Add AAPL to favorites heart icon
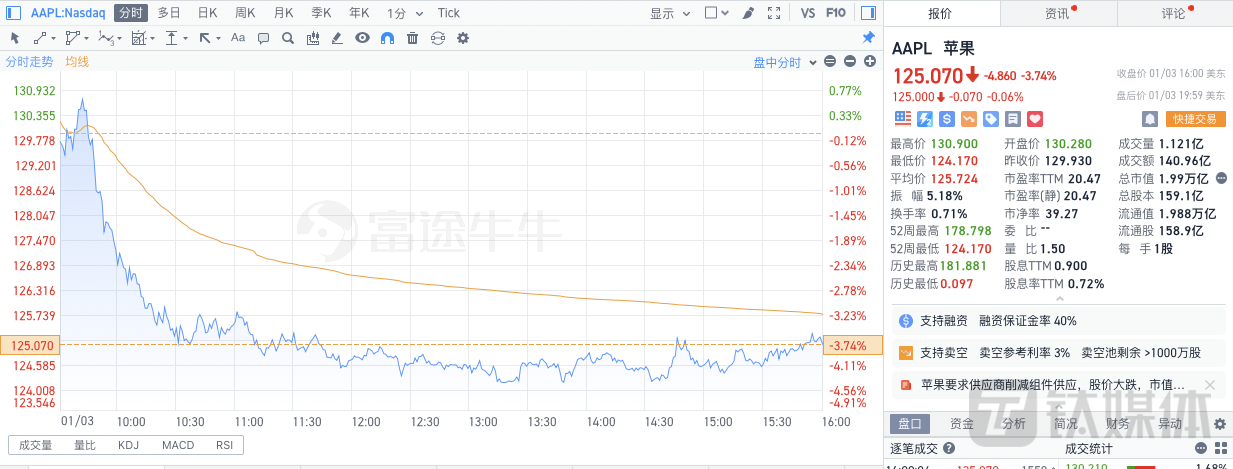This screenshot has width=1233, height=469. click(x=1035, y=119)
